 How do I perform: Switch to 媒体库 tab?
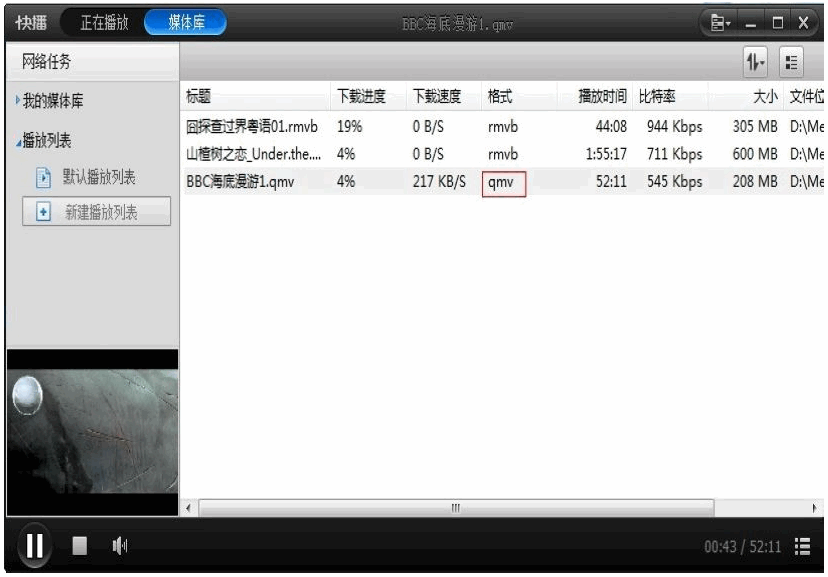click(185, 22)
